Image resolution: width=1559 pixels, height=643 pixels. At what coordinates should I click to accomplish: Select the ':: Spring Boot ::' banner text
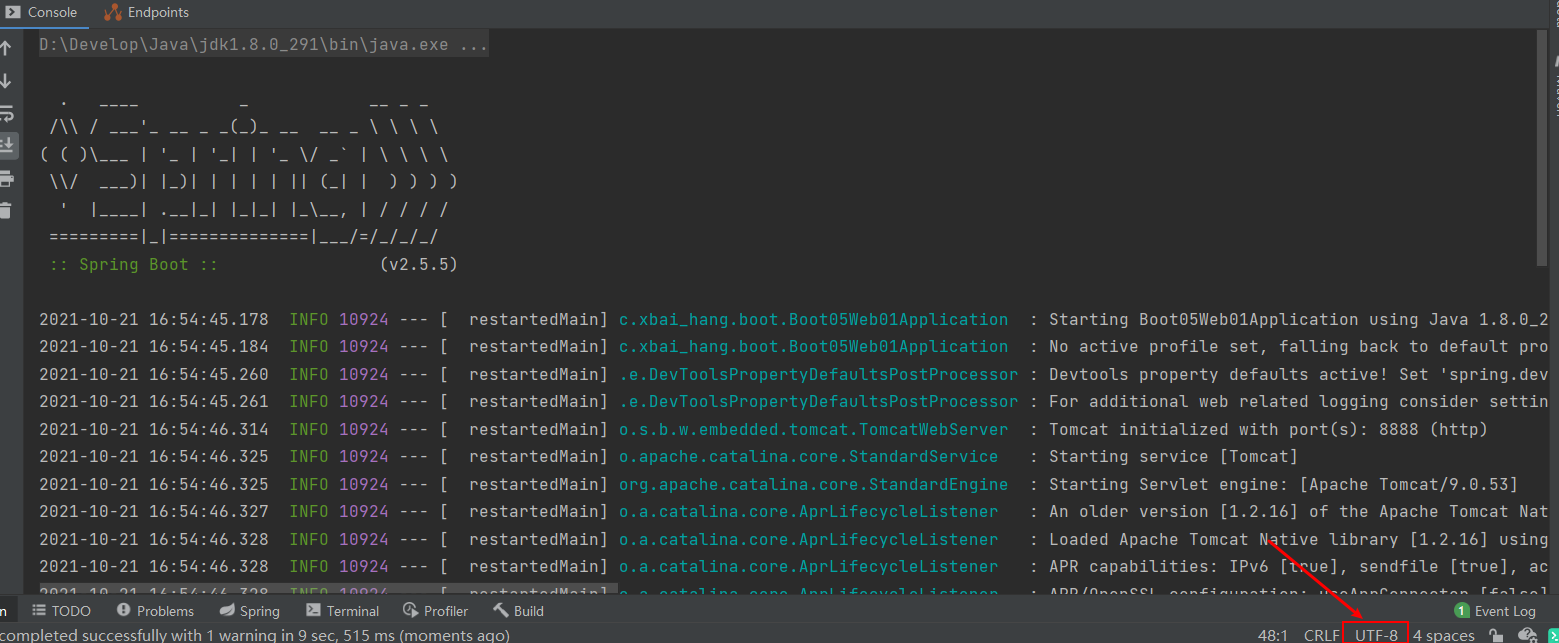tap(134, 265)
